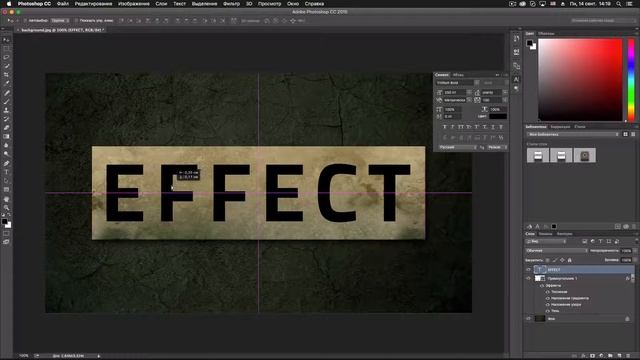This screenshot has height=360, width=640.
Task: Click the layer opacity input field
Action: pyautogui.click(x=626, y=251)
